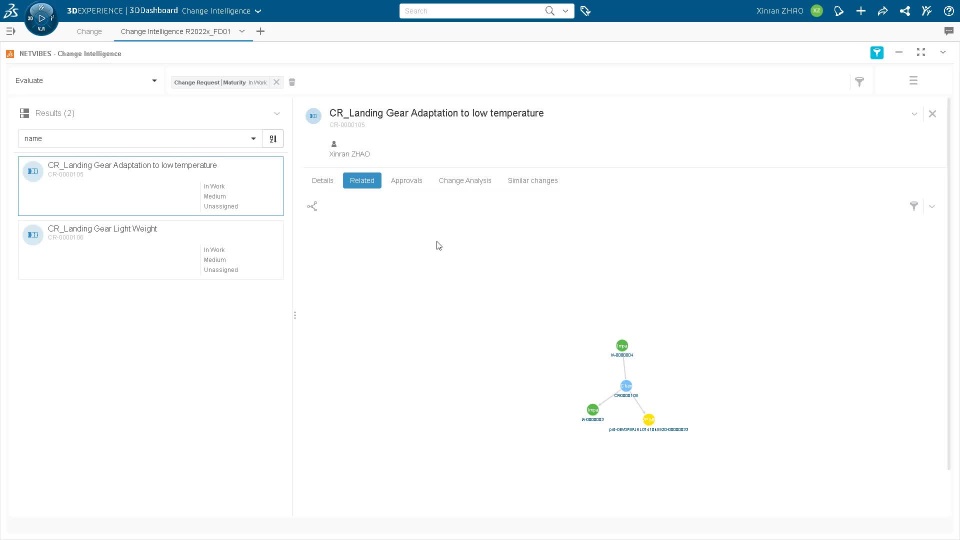Expand the detail header chevron
Viewport: 960px width, 540px height.
pyautogui.click(x=914, y=114)
